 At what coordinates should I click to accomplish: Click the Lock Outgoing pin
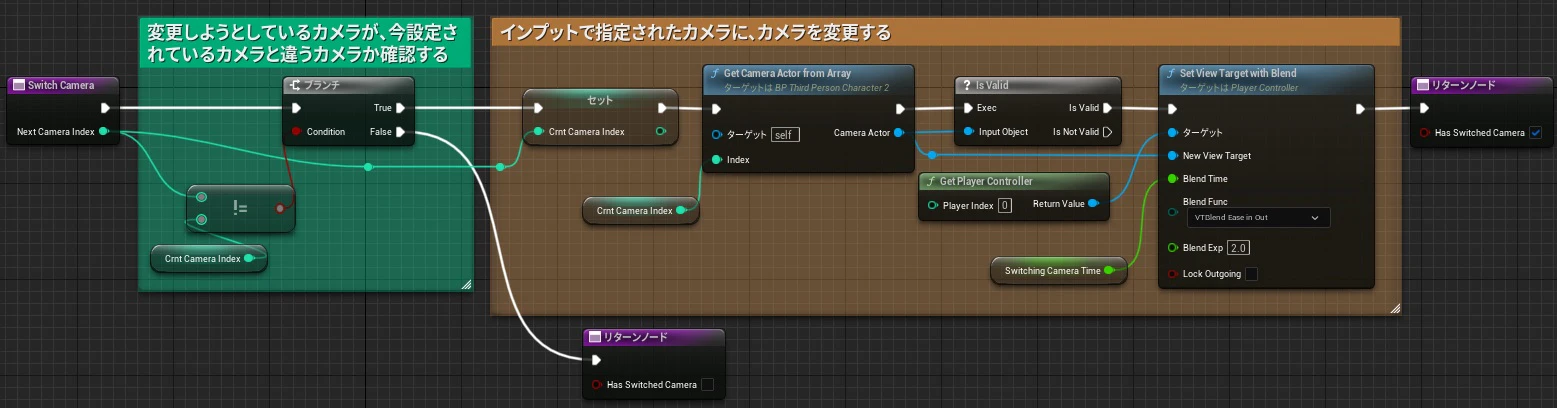[x=1173, y=273]
